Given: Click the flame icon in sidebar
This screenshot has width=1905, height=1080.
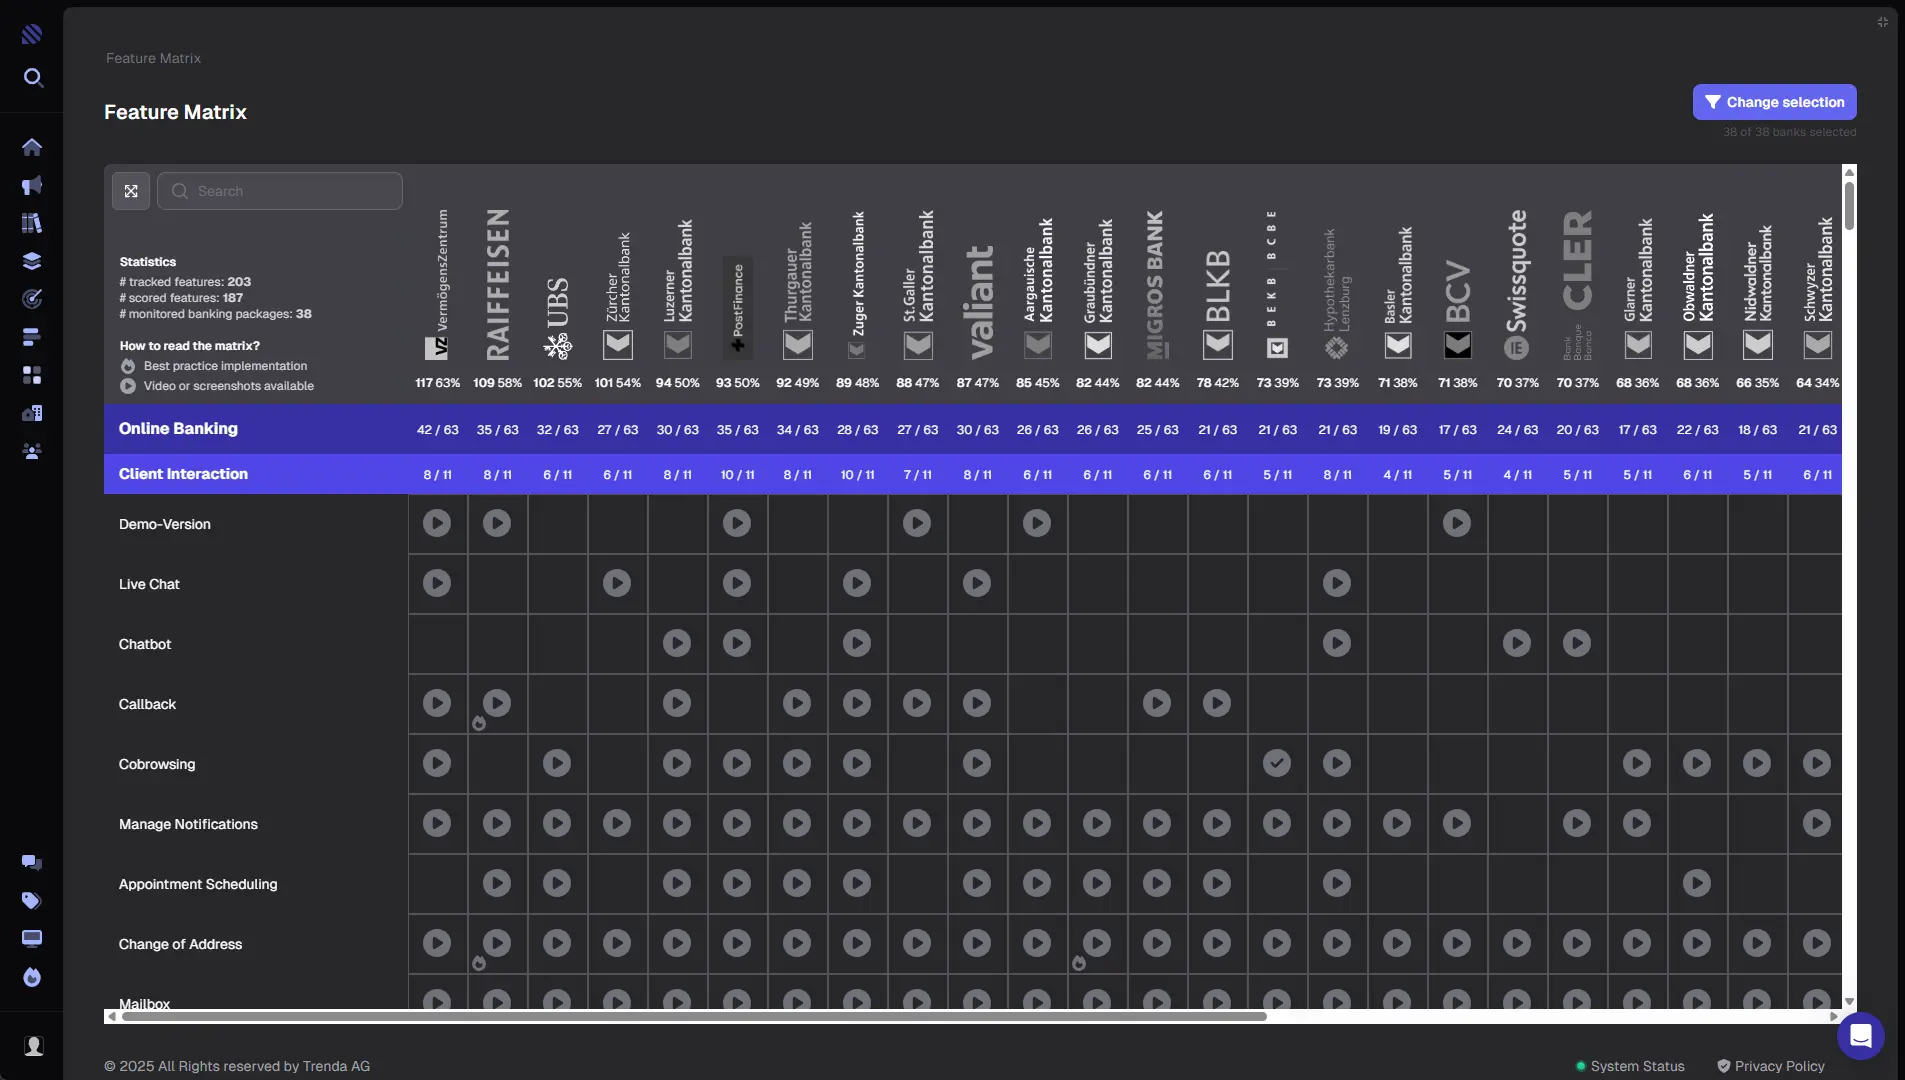Looking at the screenshot, I should tap(32, 977).
